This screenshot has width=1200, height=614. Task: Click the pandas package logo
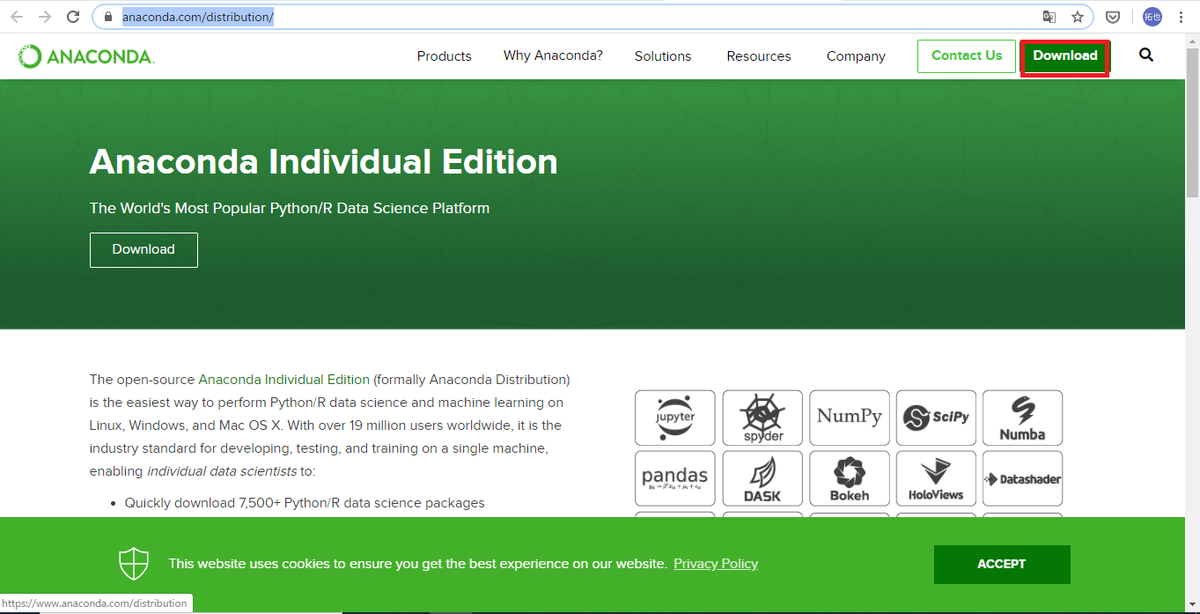click(675, 478)
